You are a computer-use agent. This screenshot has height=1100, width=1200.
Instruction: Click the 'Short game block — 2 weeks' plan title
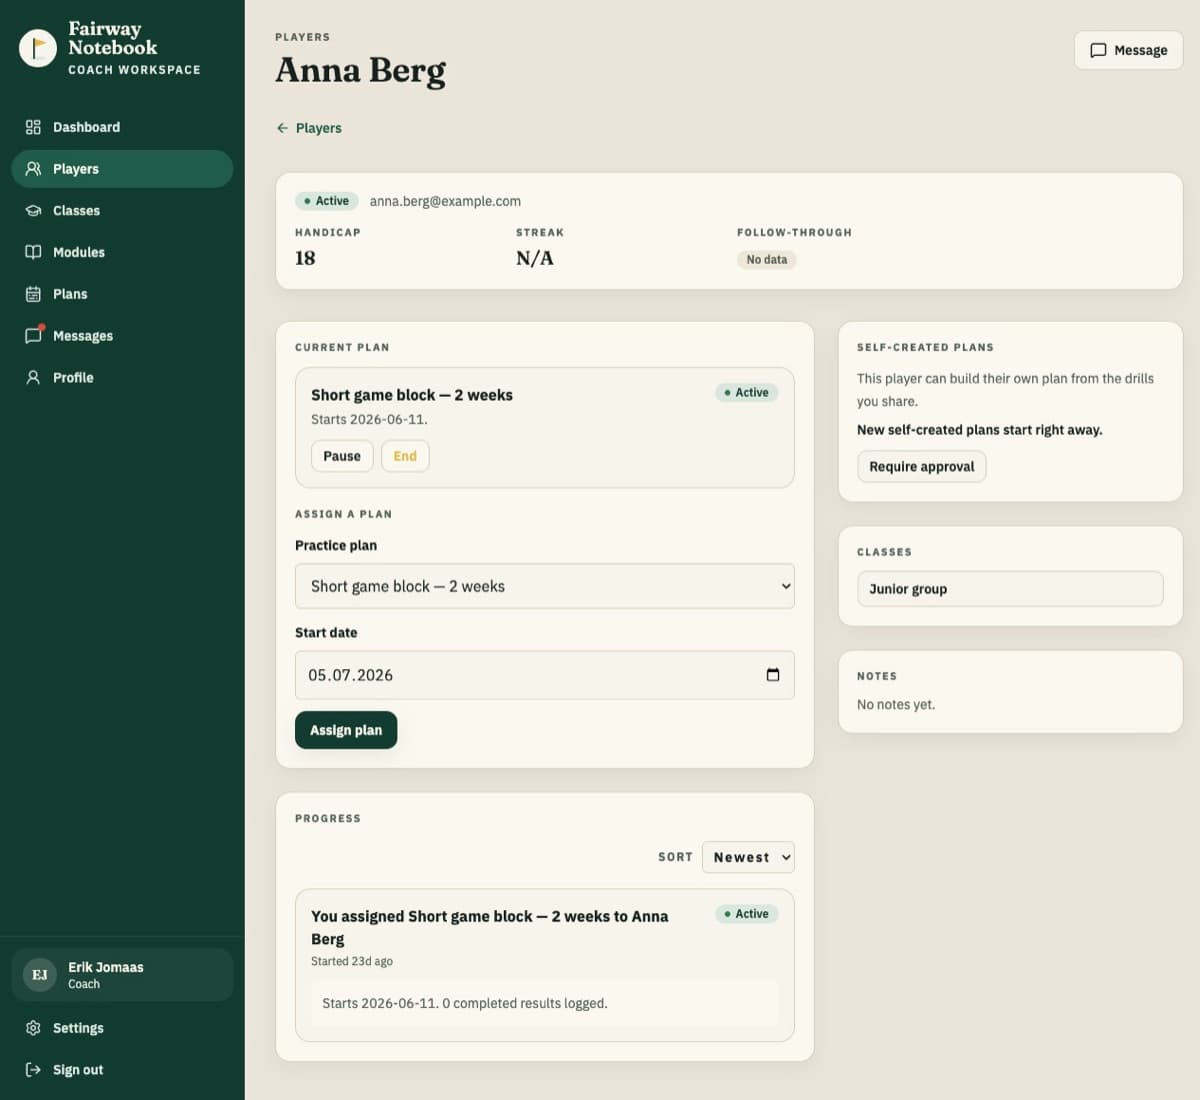[412, 395]
